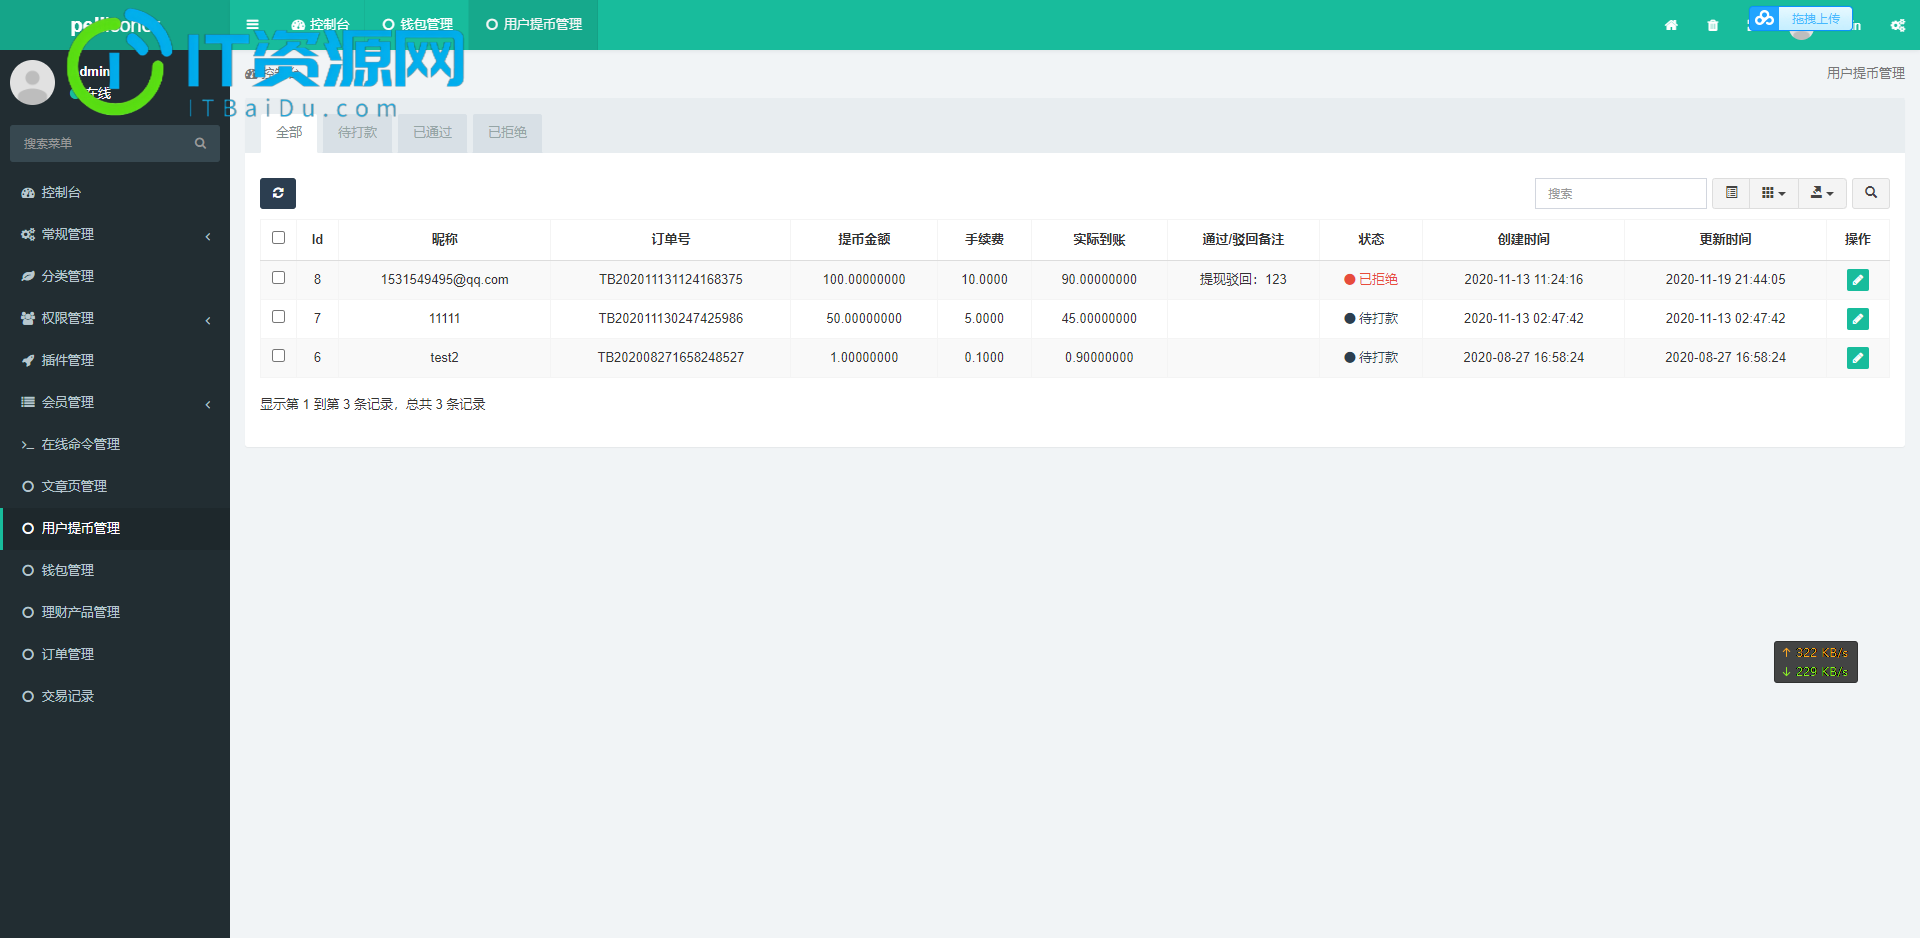Click the amount 100.00000000

(x=864, y=279)
